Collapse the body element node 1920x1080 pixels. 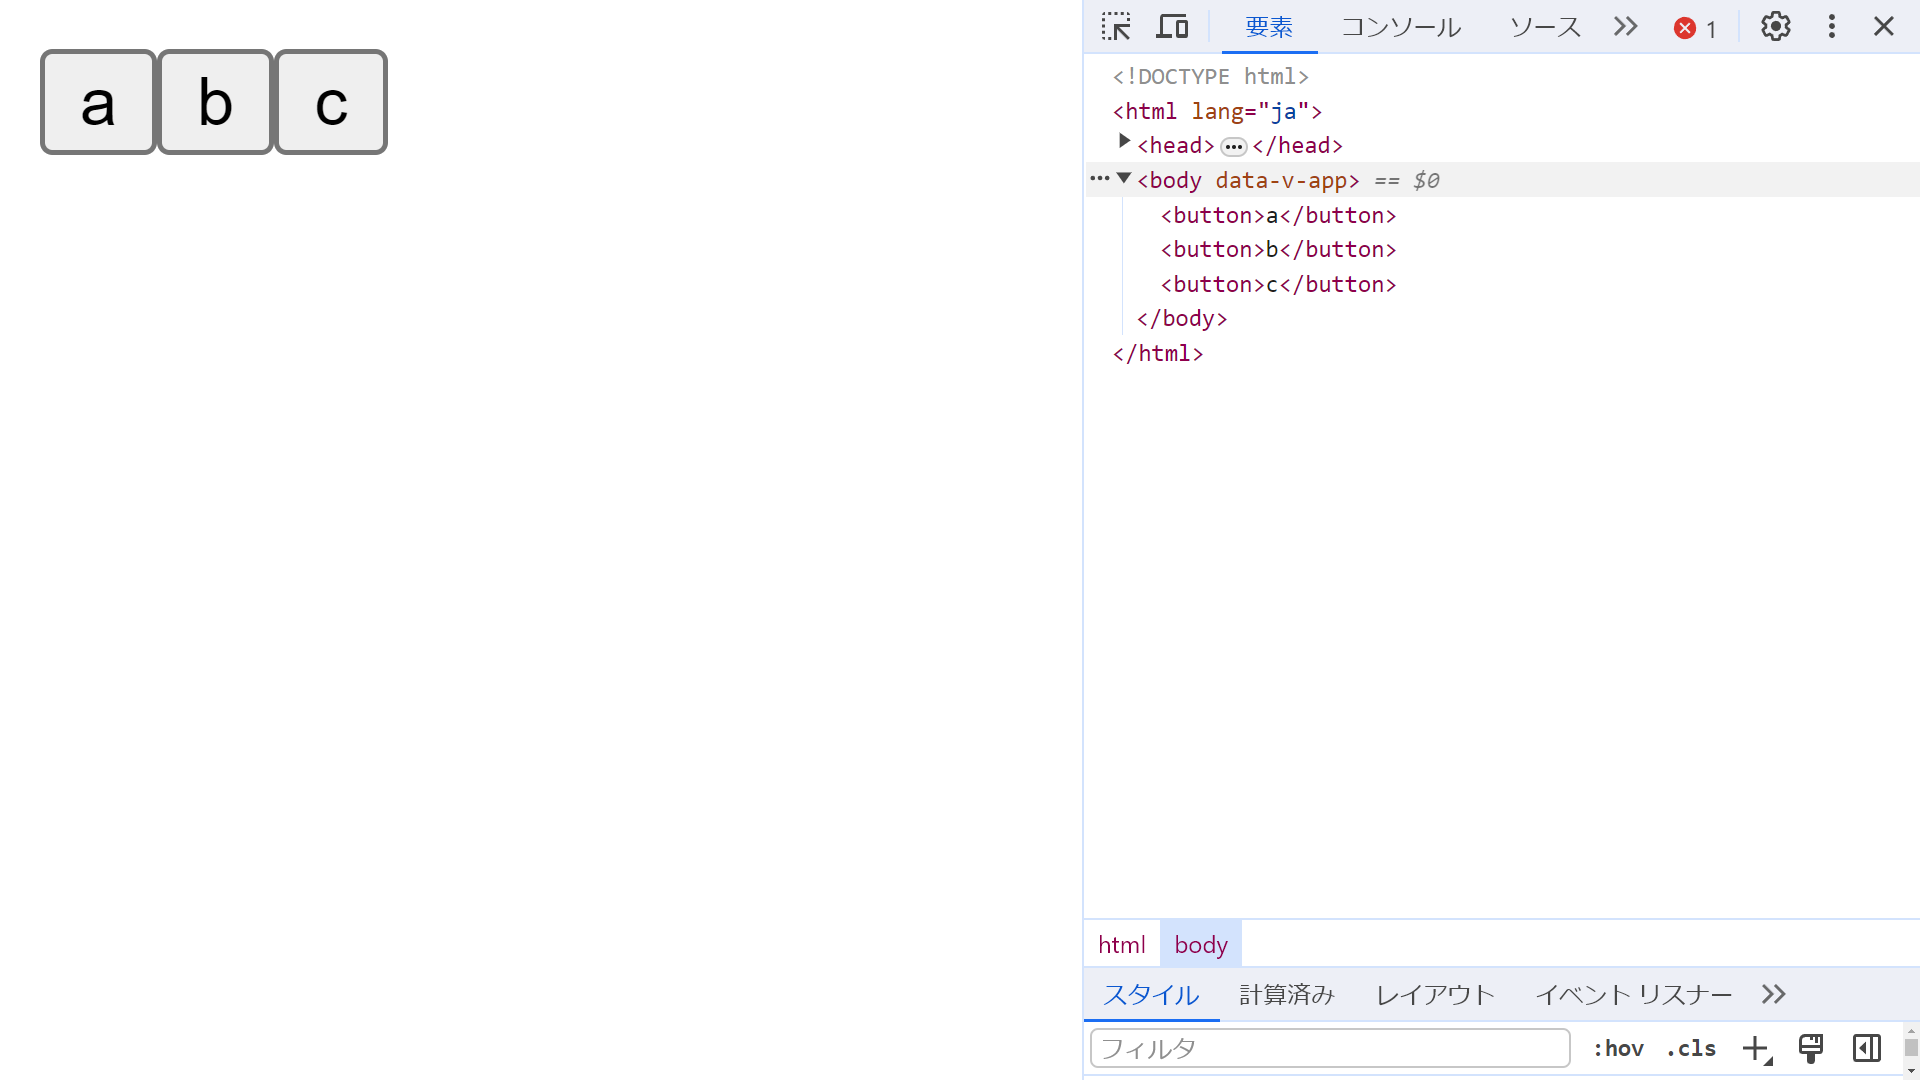pyautogui.click(x=1124, y=178)
